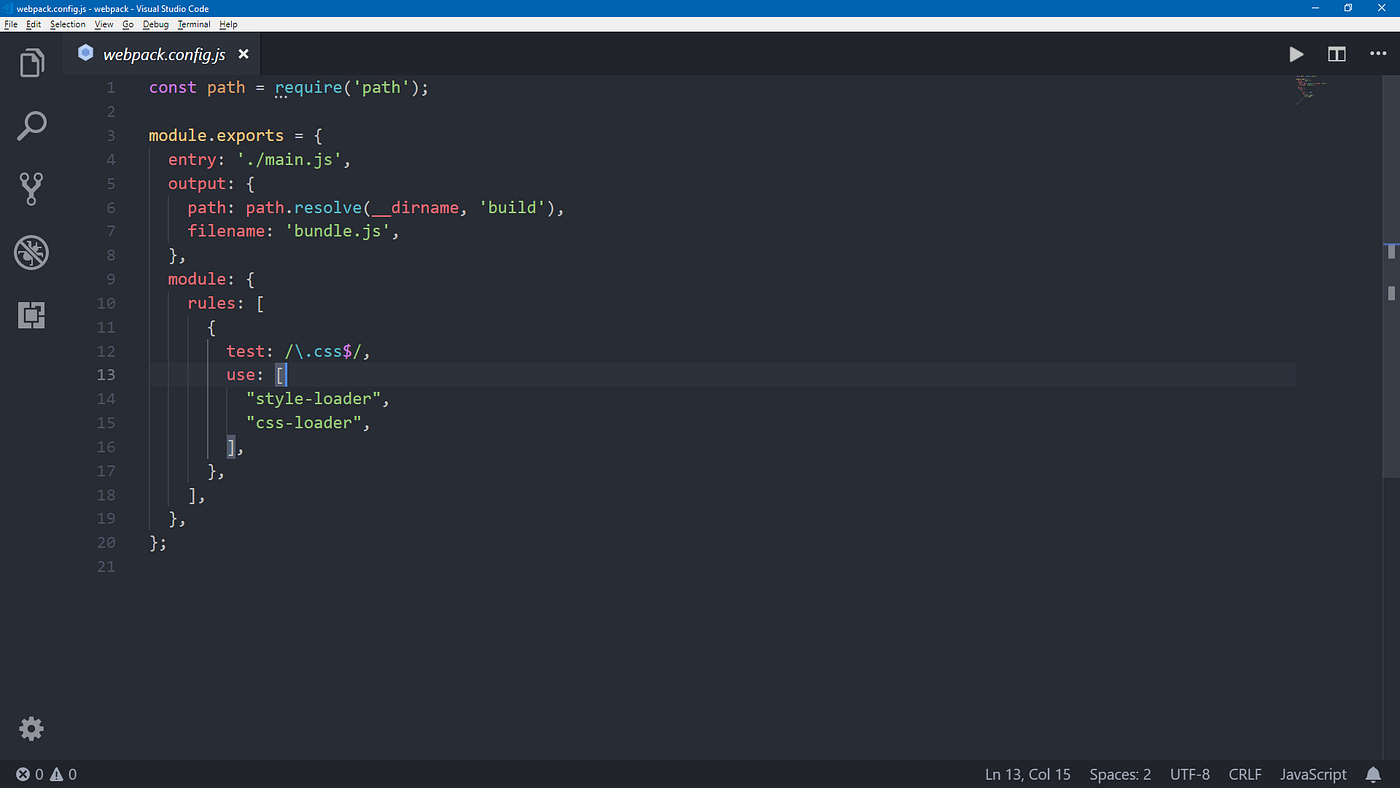Click the editor minimap
Image resolution: width=1400 pixels, height=788 pixels.
[1310, 90]
